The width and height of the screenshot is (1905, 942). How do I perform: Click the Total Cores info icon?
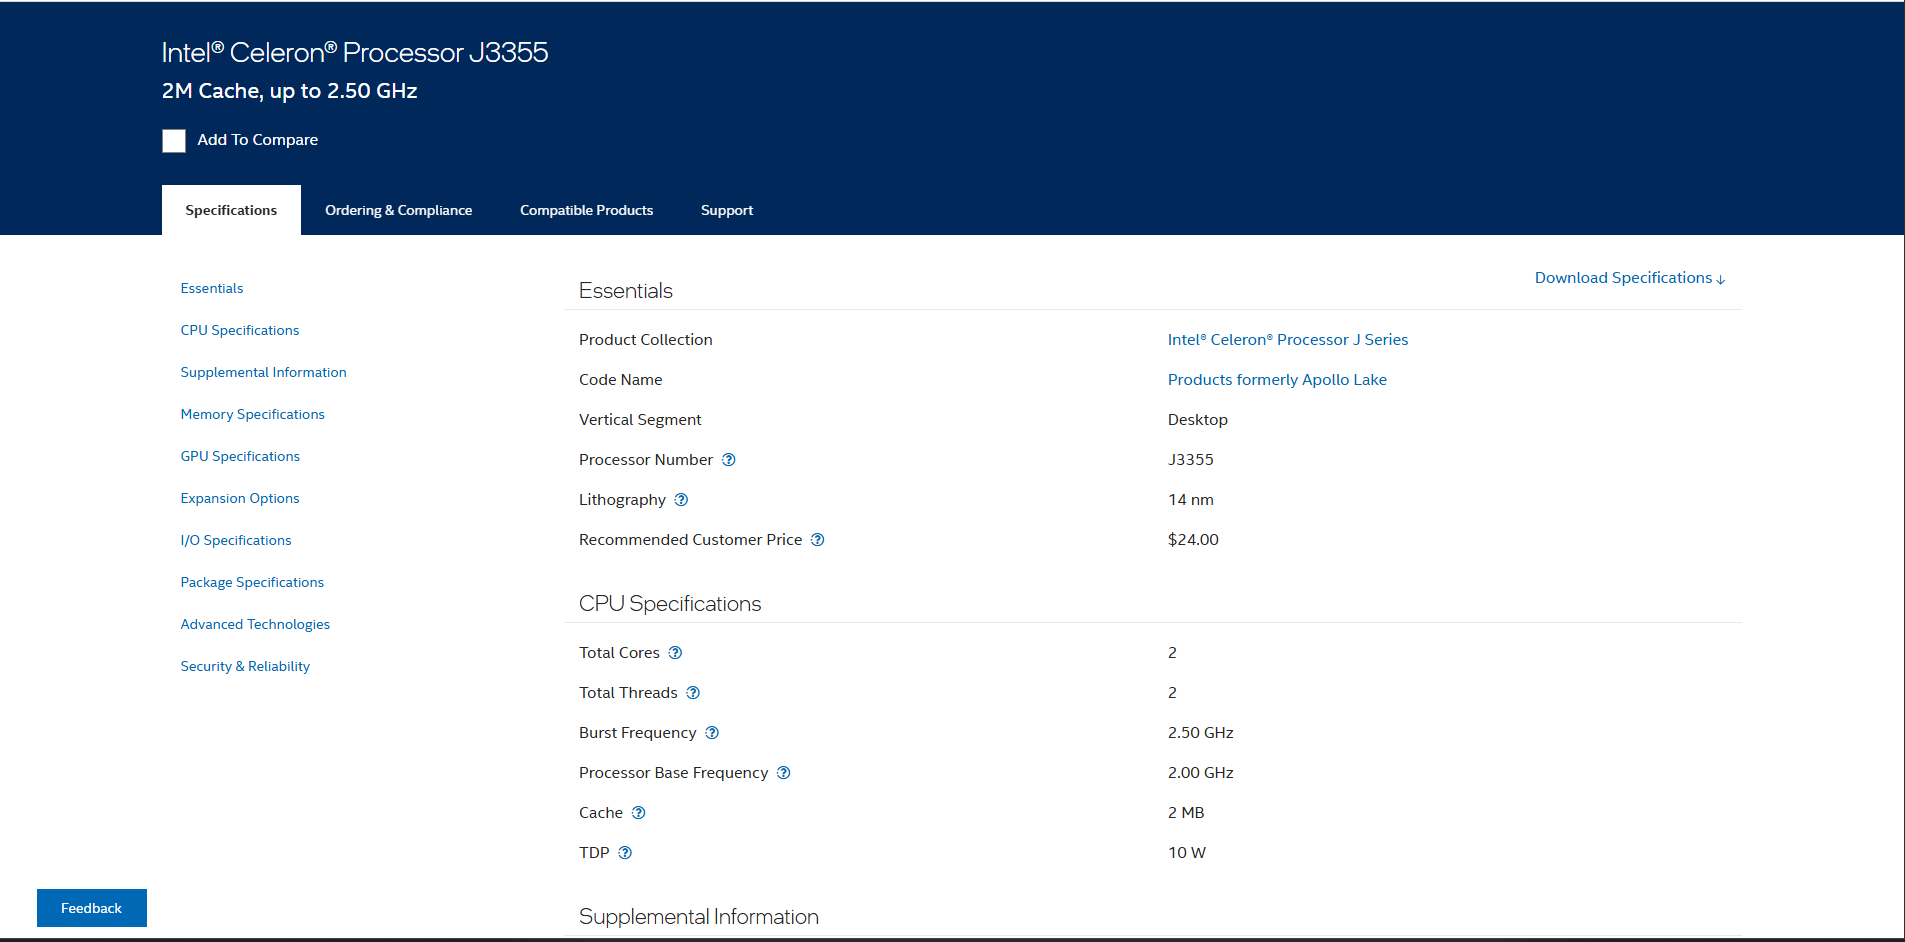(675, 653)
